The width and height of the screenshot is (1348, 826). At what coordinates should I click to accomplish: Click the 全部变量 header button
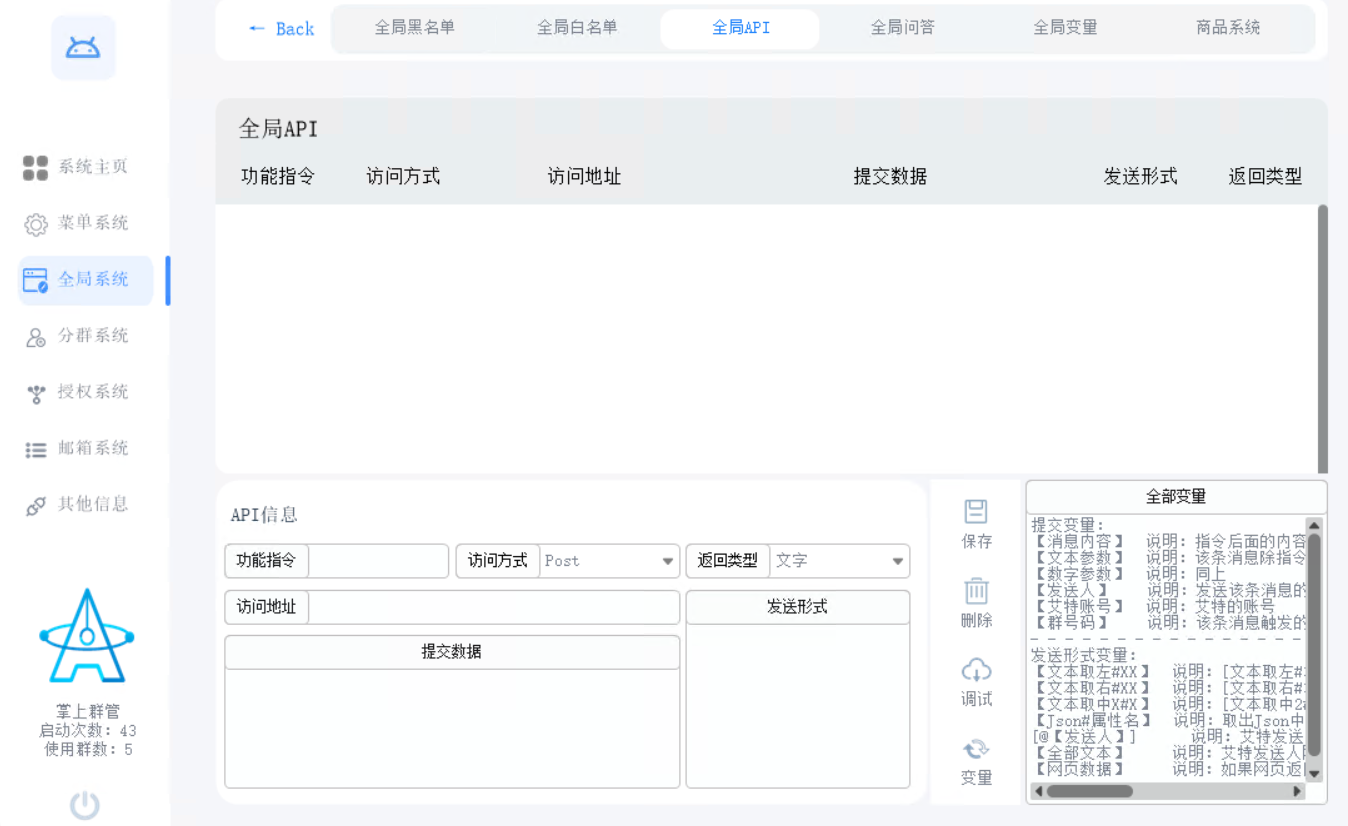tap(1176, 497)
